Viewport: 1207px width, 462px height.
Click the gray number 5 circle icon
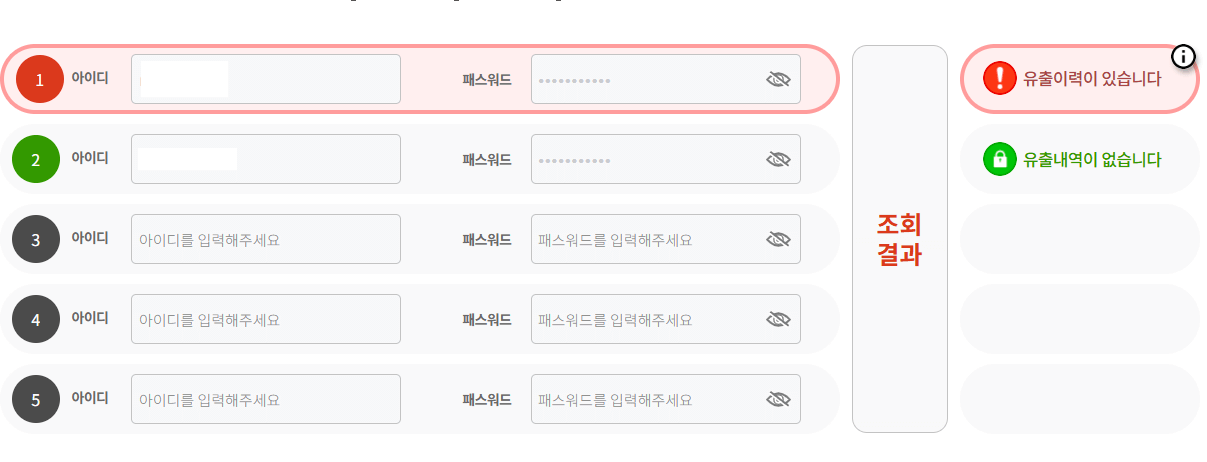36,399
